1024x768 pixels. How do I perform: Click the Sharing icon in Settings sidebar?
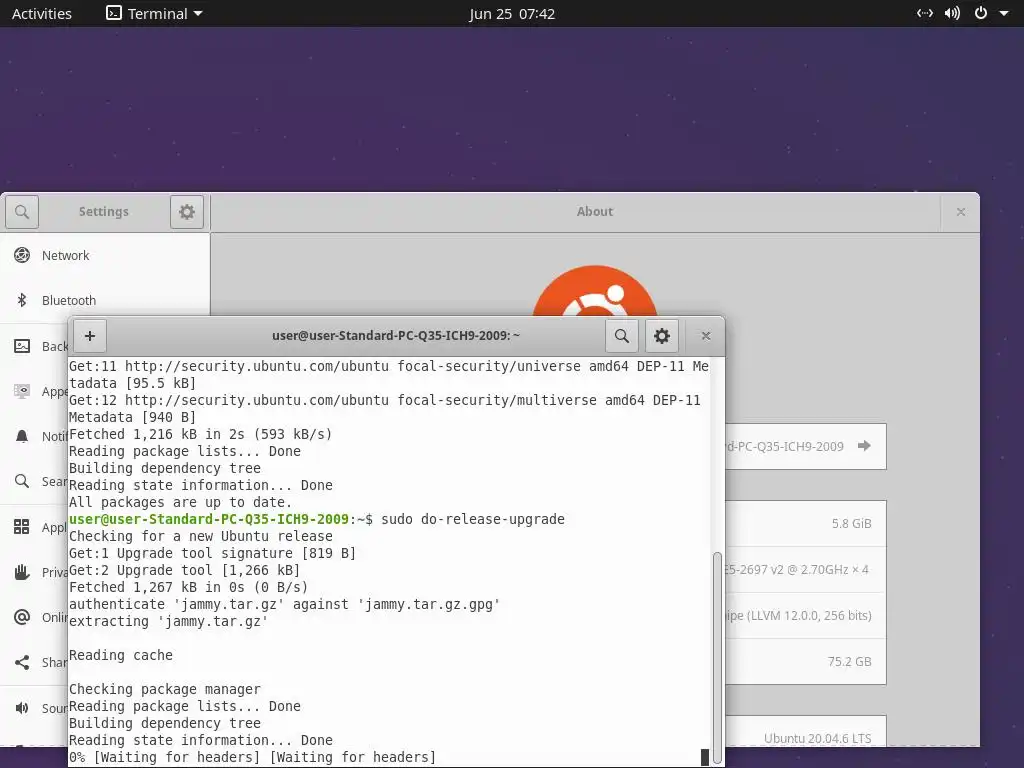22,662
